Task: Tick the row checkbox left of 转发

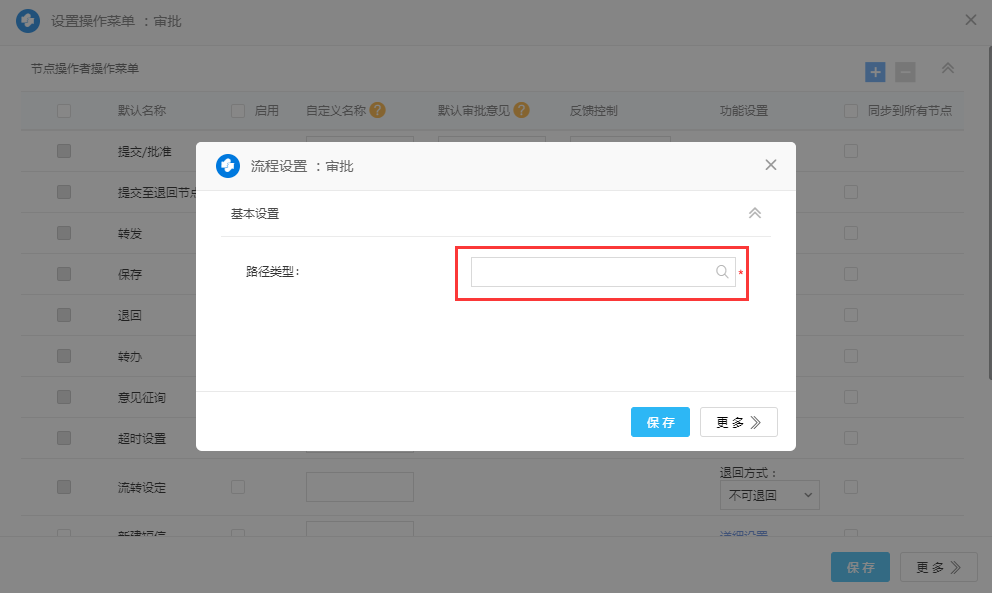Action: 64,233
